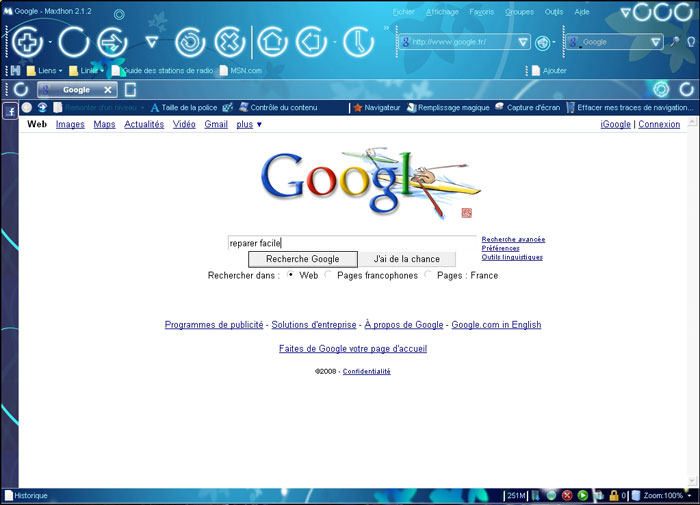Open the Maps link
This screenshot has width=700, height=505.
click(x=104, y=125)
